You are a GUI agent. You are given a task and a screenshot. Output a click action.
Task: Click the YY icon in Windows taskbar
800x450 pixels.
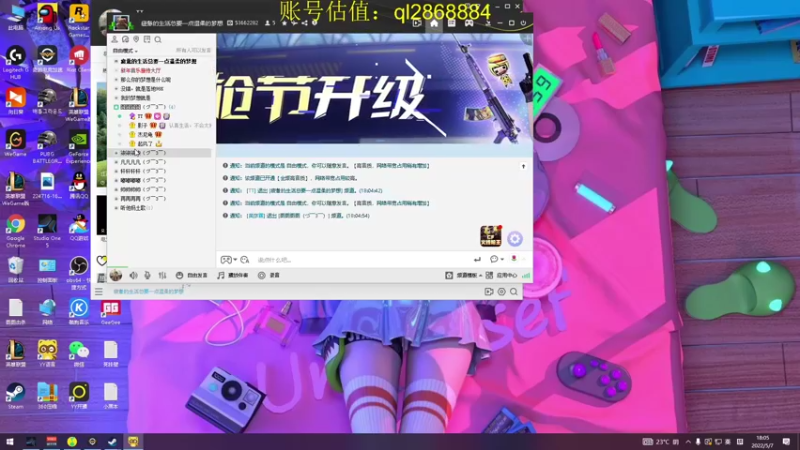point(133,442)
